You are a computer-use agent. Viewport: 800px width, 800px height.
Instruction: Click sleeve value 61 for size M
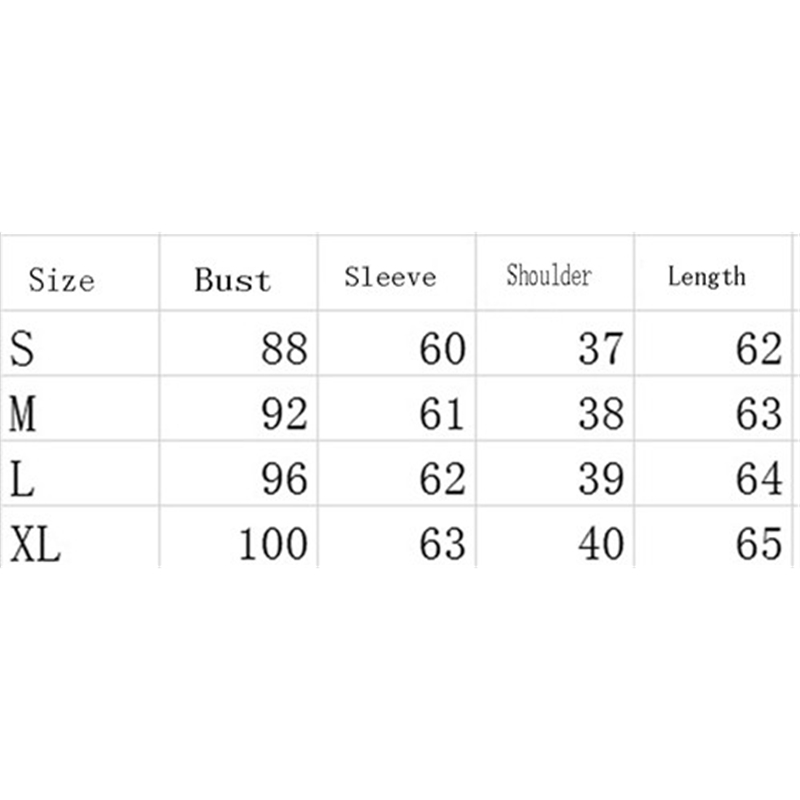443,414
